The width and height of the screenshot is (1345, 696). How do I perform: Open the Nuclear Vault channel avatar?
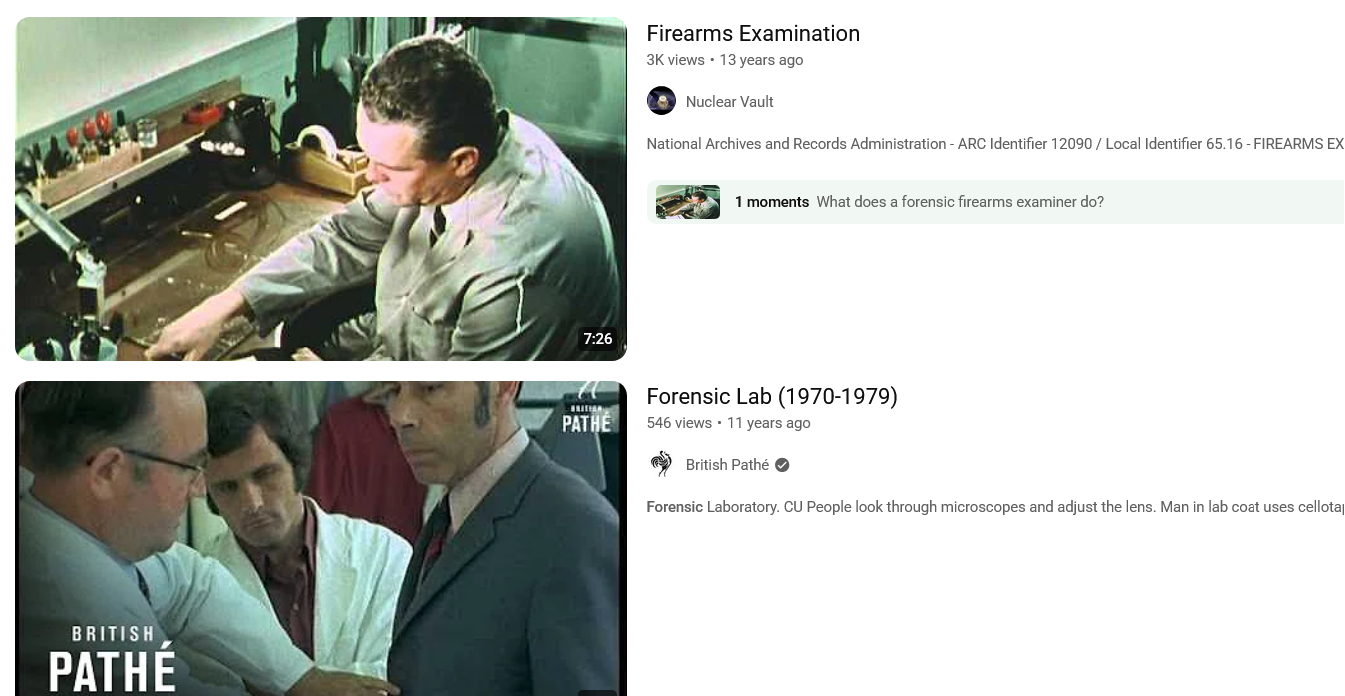661,101
